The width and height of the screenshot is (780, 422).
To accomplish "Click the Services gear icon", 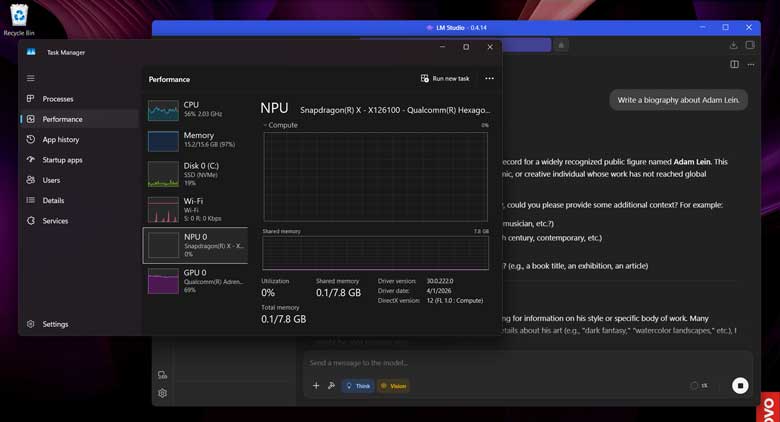I will tap(31, 220).
